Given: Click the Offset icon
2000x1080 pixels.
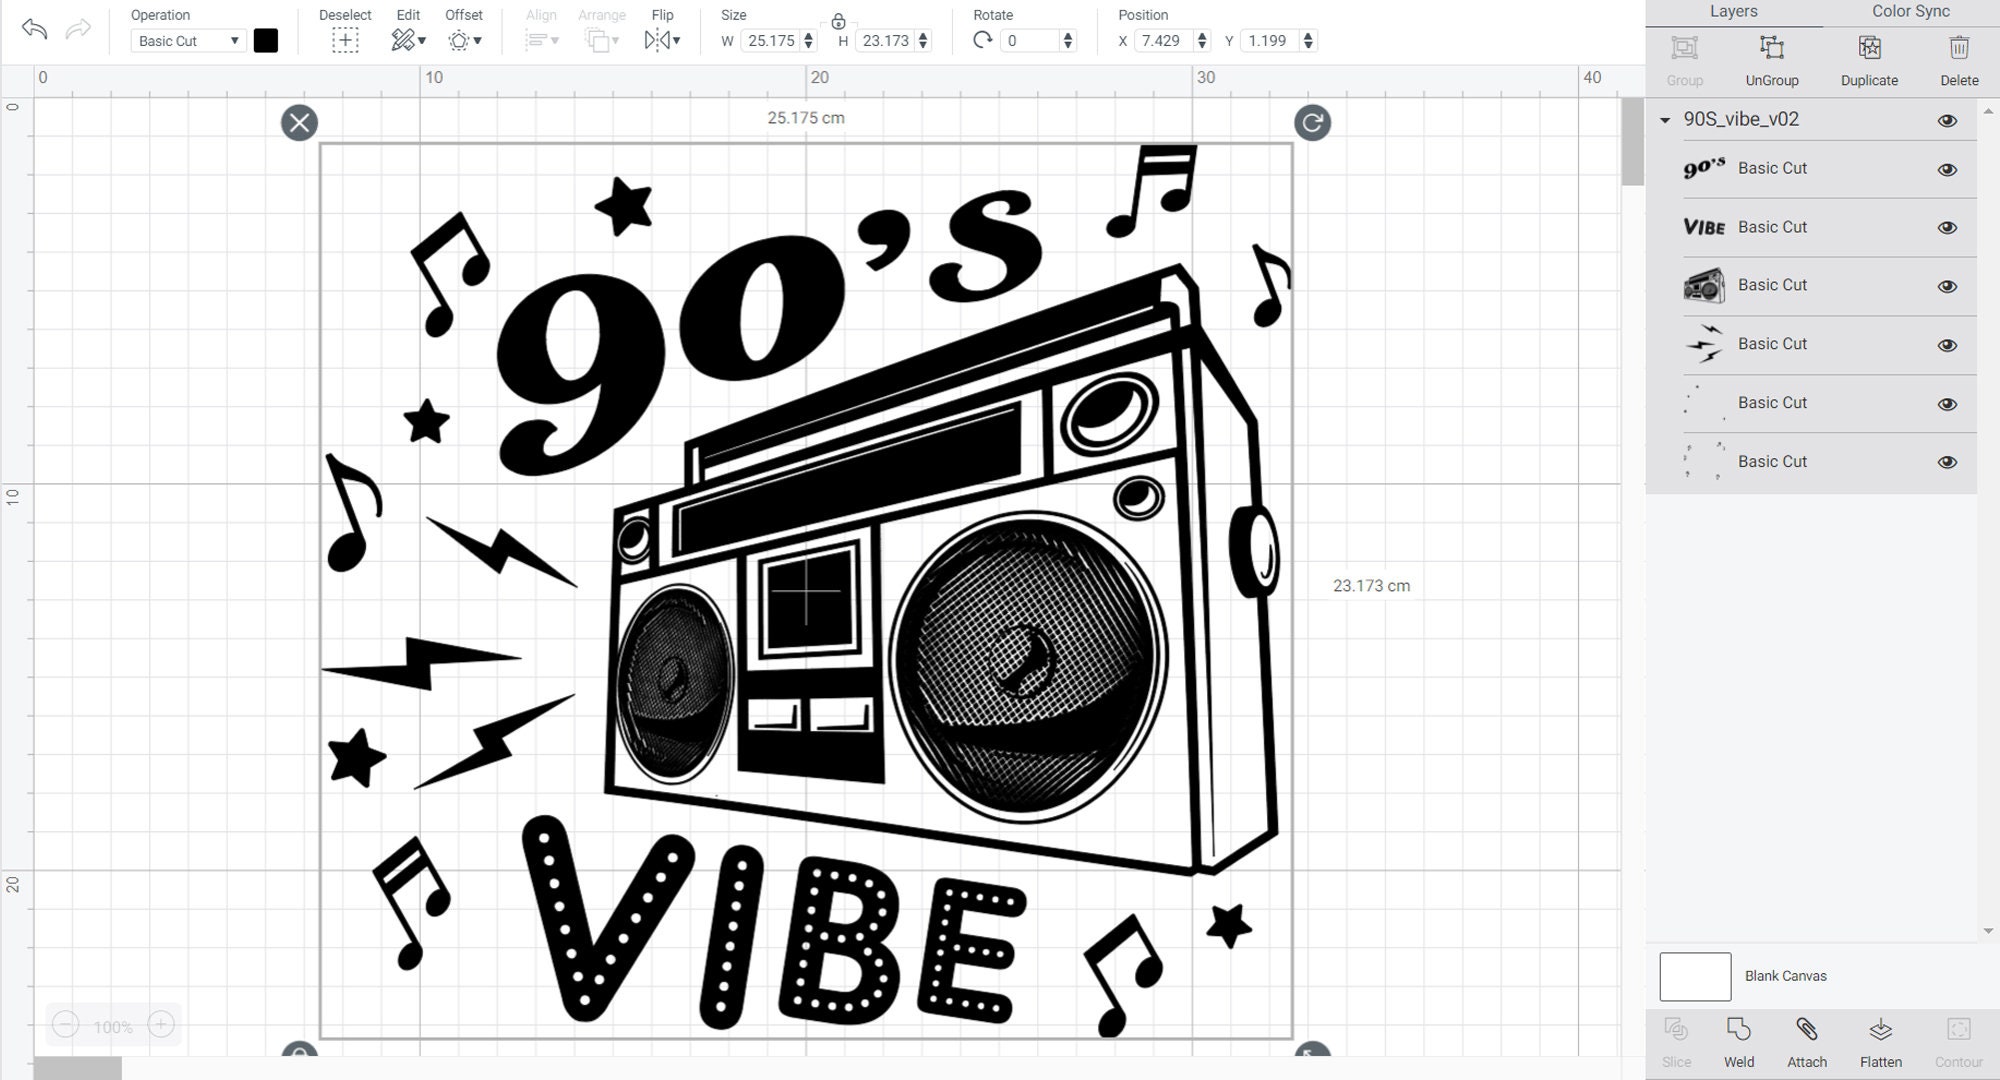Looking at the screenshot, I should coord(459,40).
